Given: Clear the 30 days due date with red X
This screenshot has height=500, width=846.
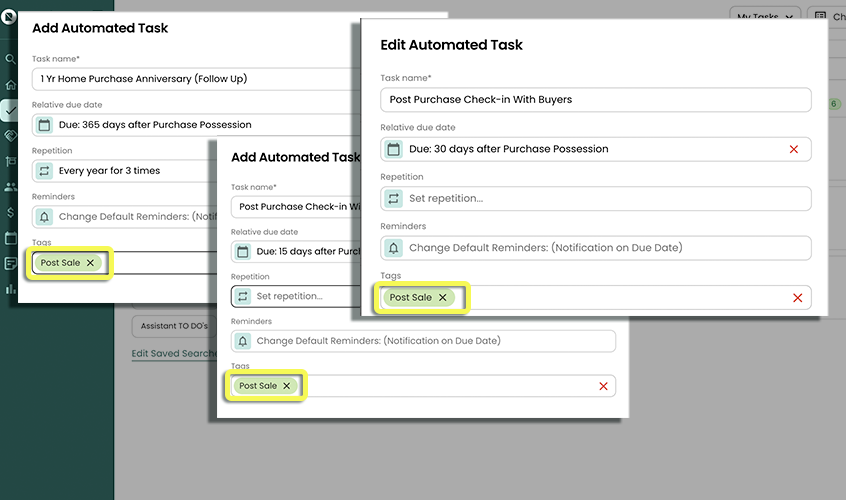Looking at the screenshot, I should (794, 149).
